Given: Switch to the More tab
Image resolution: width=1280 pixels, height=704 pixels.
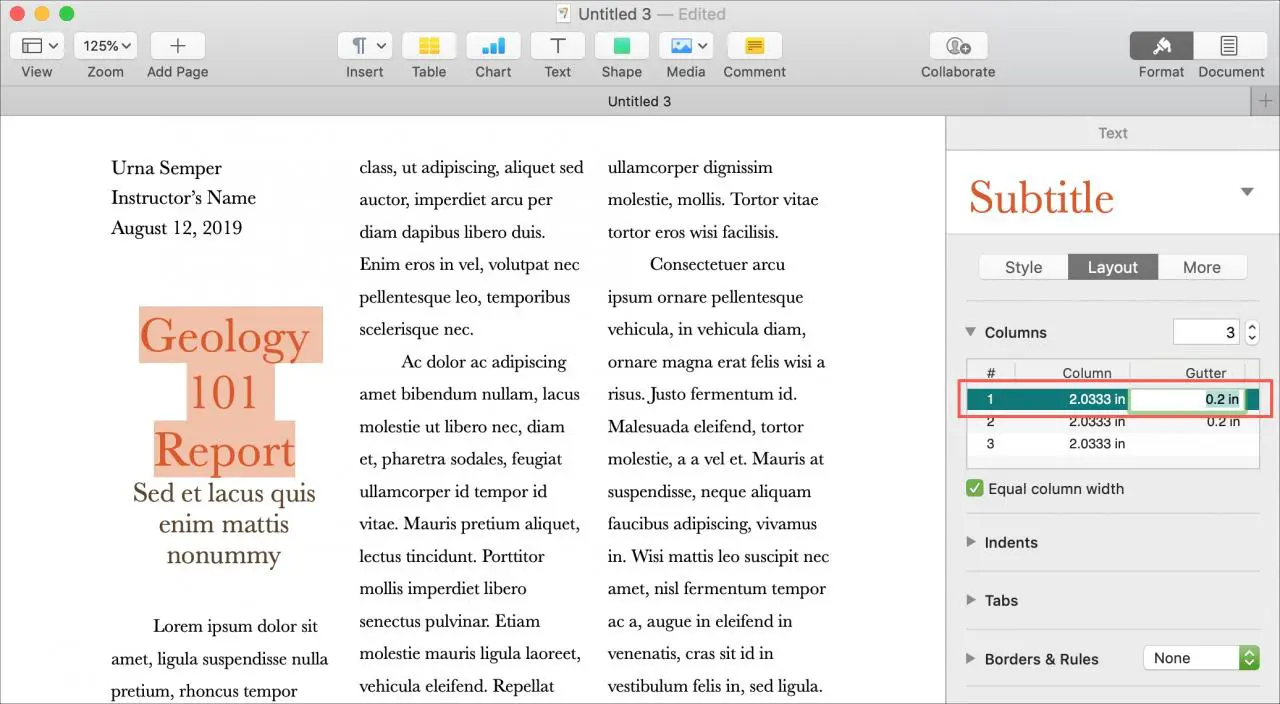Looking at the screenshot, I should tap(1201, 267).
